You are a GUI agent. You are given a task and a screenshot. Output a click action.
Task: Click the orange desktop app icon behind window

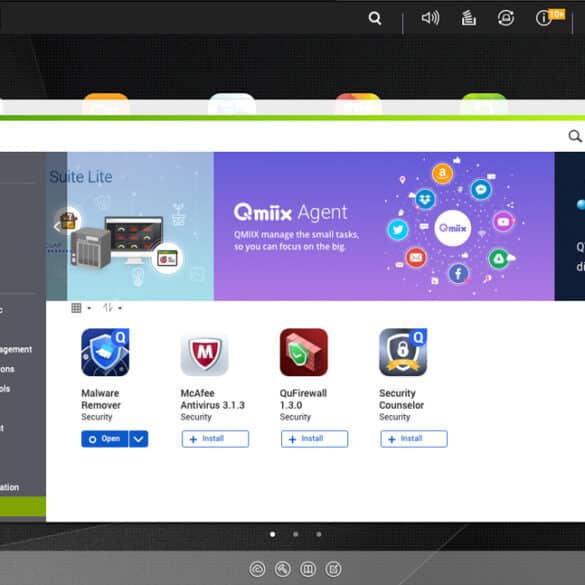106,103
